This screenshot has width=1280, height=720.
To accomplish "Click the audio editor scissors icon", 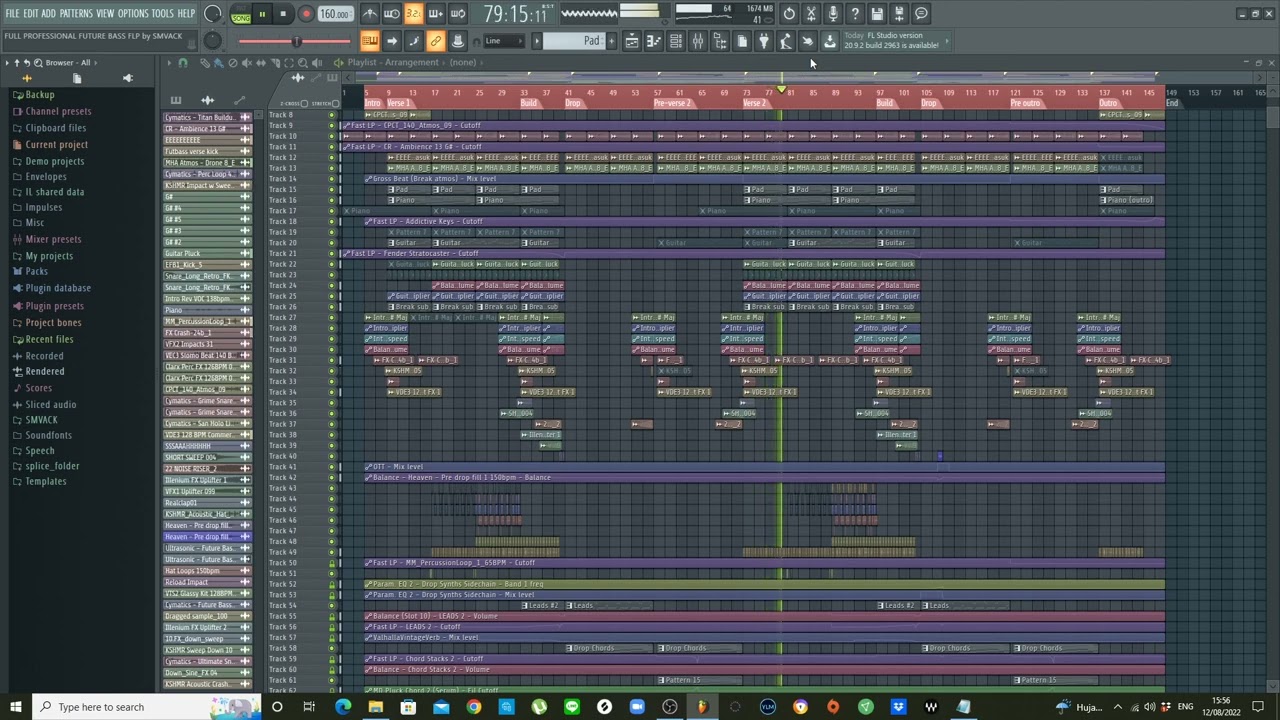I will pos(811,14).
